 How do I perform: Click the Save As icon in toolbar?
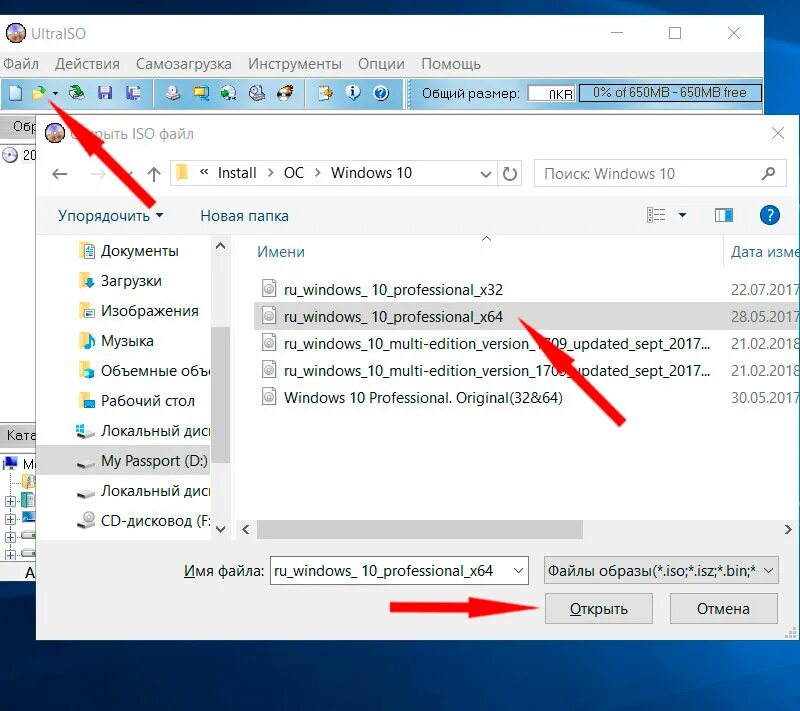tap(133, 93)
